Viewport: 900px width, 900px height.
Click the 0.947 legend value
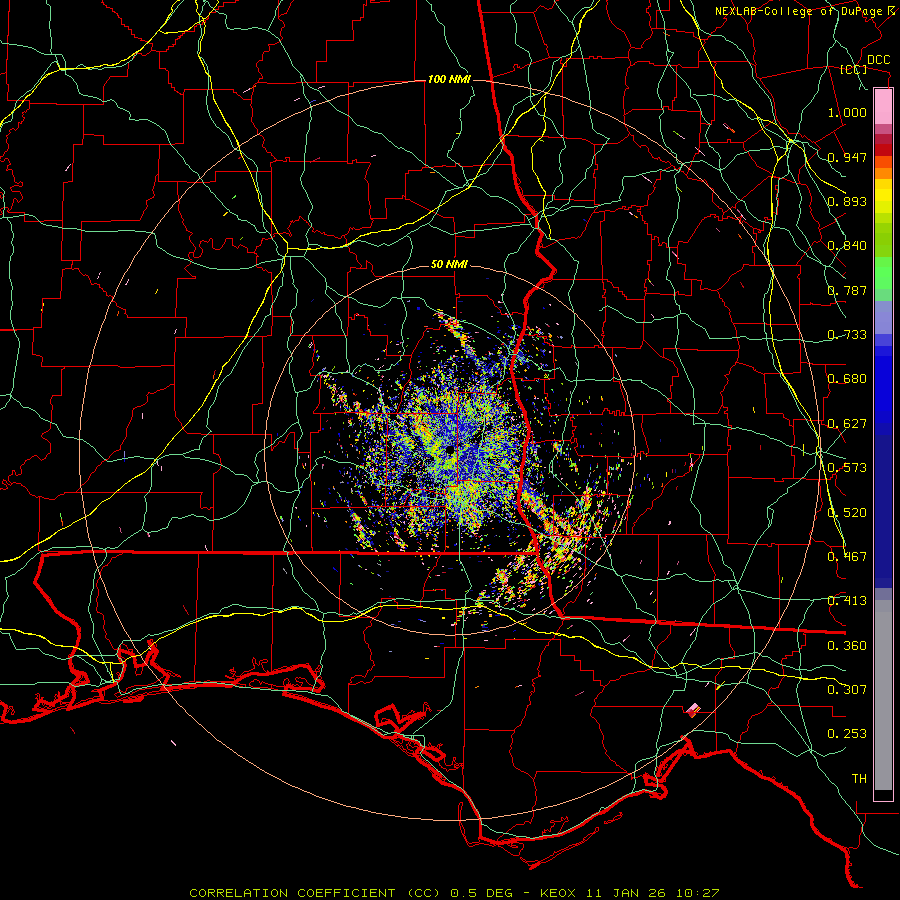point(847,157)
